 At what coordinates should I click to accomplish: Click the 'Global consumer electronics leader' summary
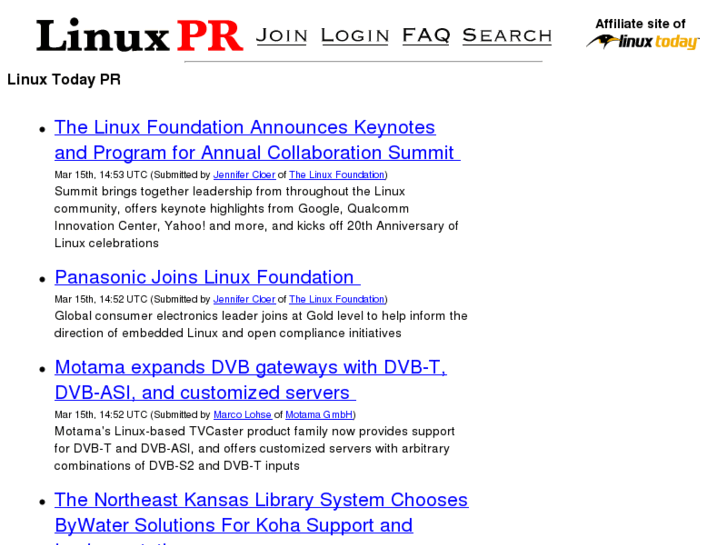[261, 324]
